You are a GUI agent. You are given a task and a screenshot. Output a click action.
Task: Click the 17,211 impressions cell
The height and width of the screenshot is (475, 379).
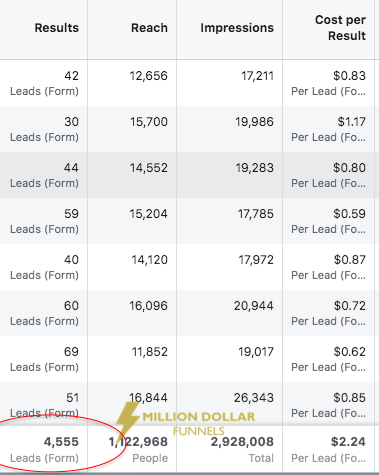click(x=230, y=83)
